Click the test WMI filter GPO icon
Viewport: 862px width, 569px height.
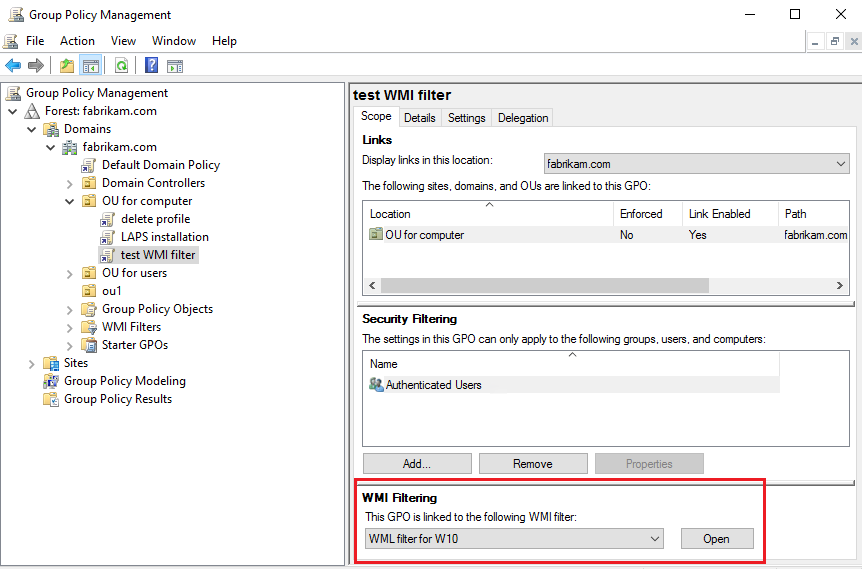107,255
